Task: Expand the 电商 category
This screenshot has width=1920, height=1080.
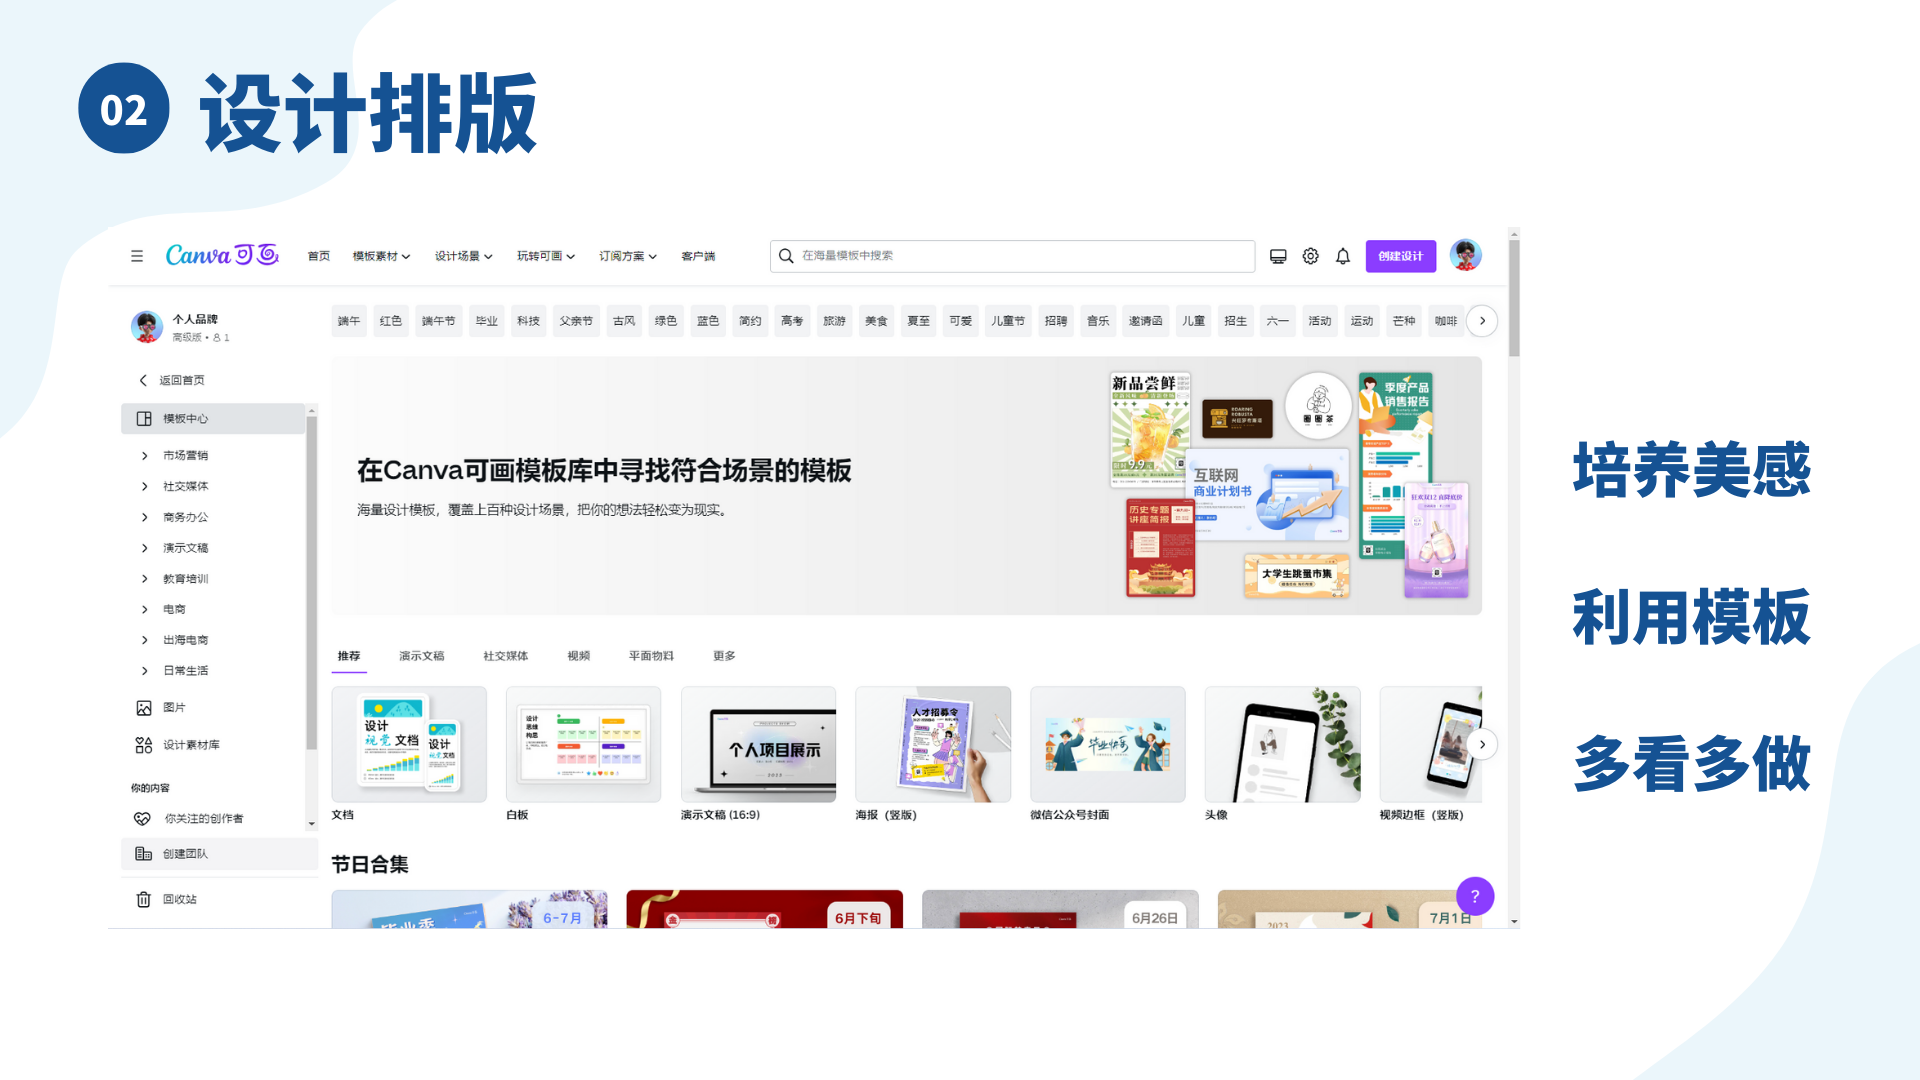Action: 144,609
